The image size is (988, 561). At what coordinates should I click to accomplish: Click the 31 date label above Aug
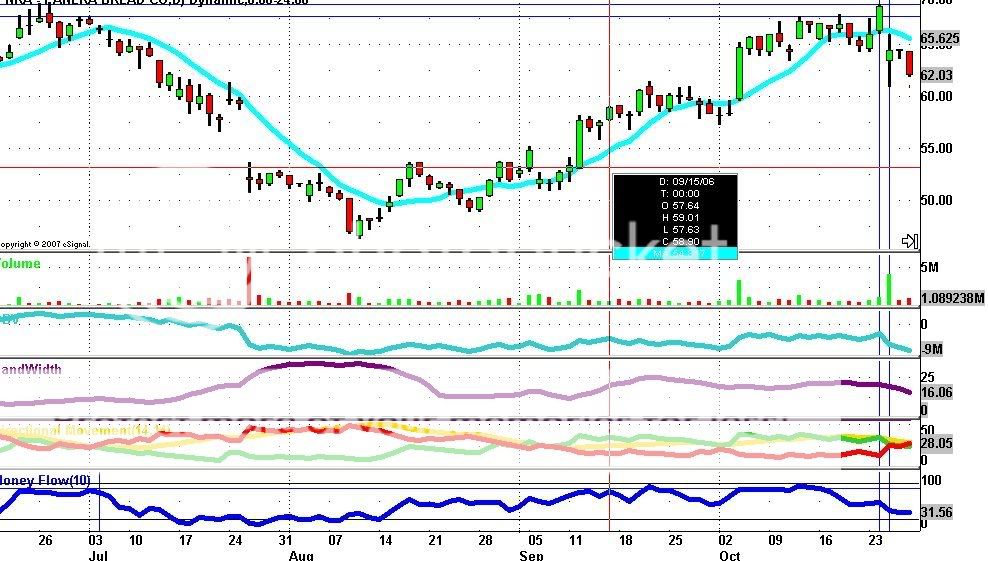pyautogui.click(x=285, y=540)
